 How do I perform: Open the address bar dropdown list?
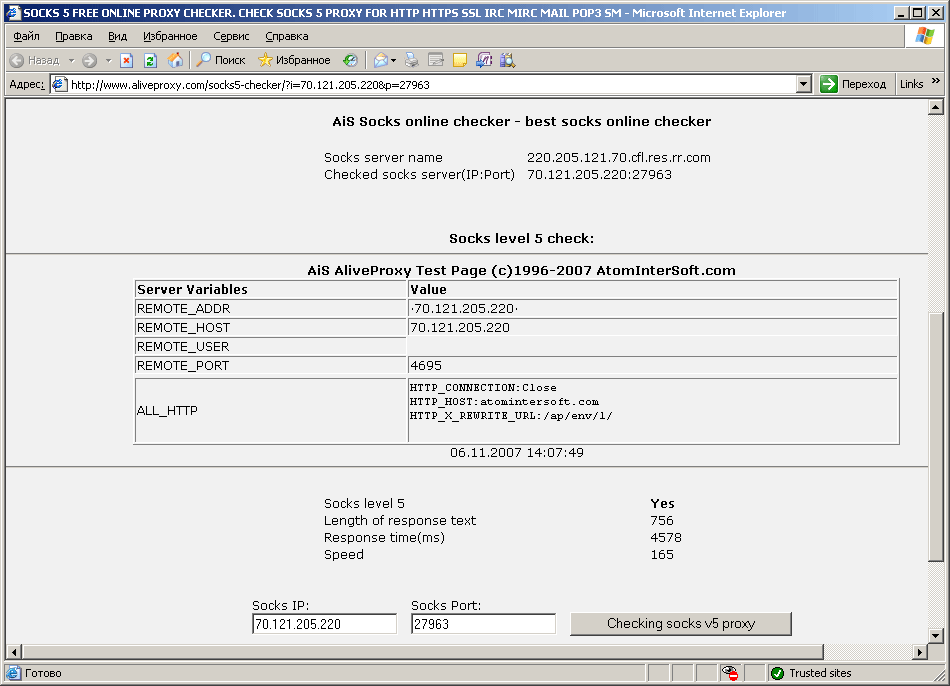pyautogui.click(x=803, y=84)
